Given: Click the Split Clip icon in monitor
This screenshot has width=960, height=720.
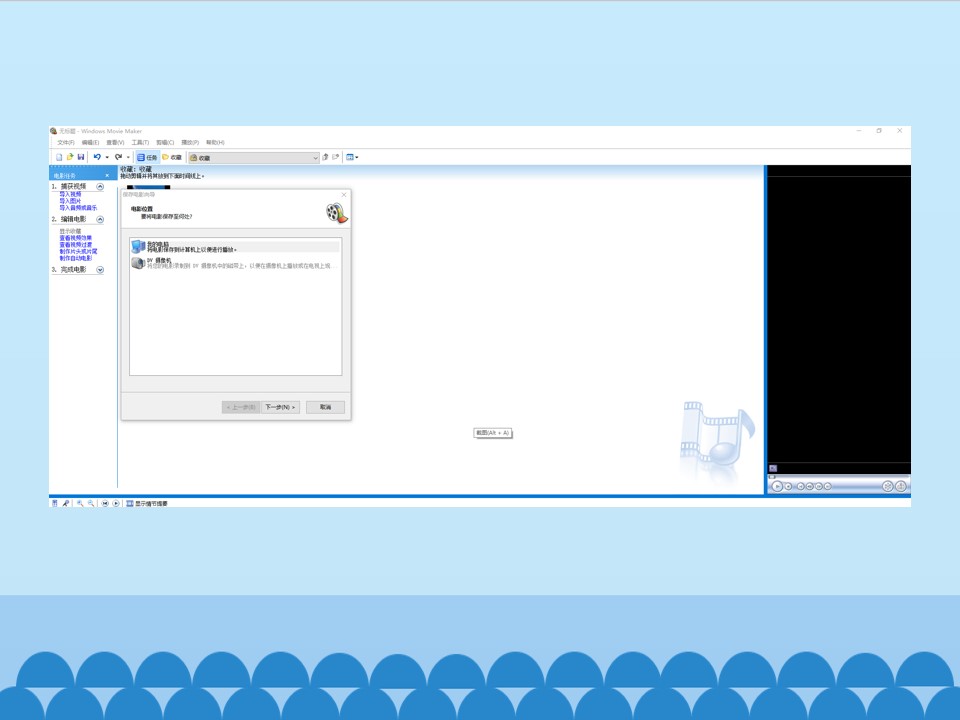Looking at the screenshot, I should [887, 486].
